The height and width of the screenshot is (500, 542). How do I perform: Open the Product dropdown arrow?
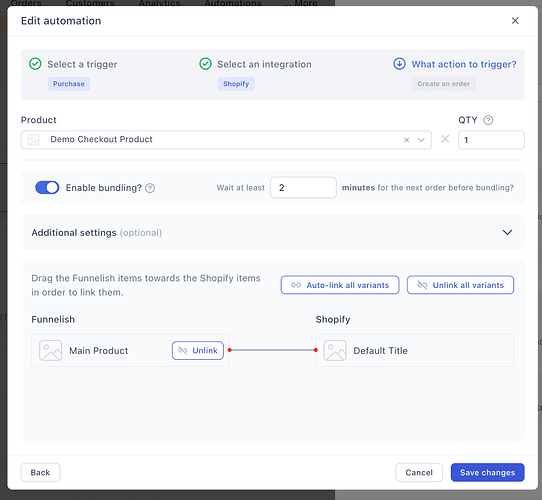point(421,140)
